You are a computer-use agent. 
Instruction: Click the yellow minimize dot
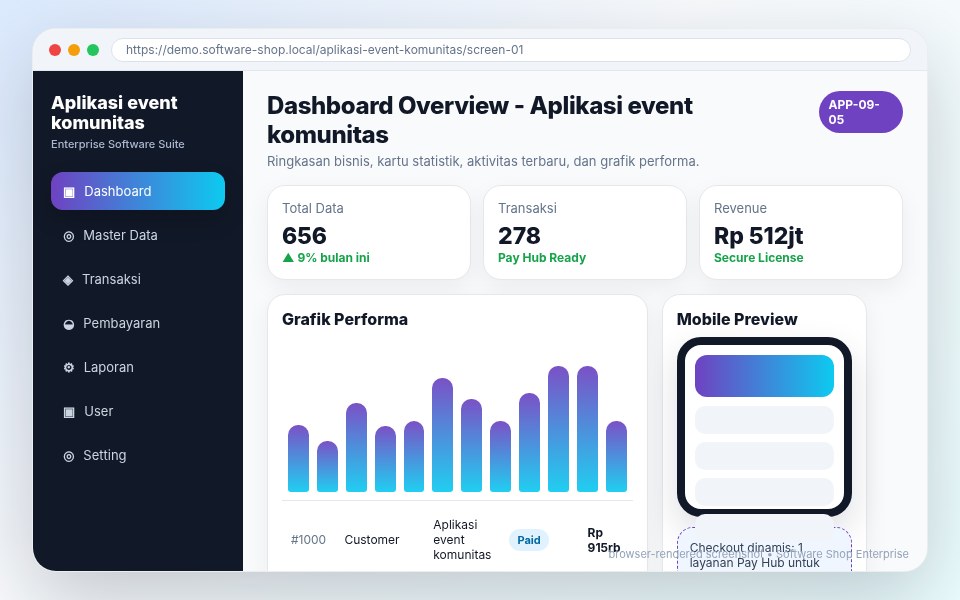pos(74,50)
